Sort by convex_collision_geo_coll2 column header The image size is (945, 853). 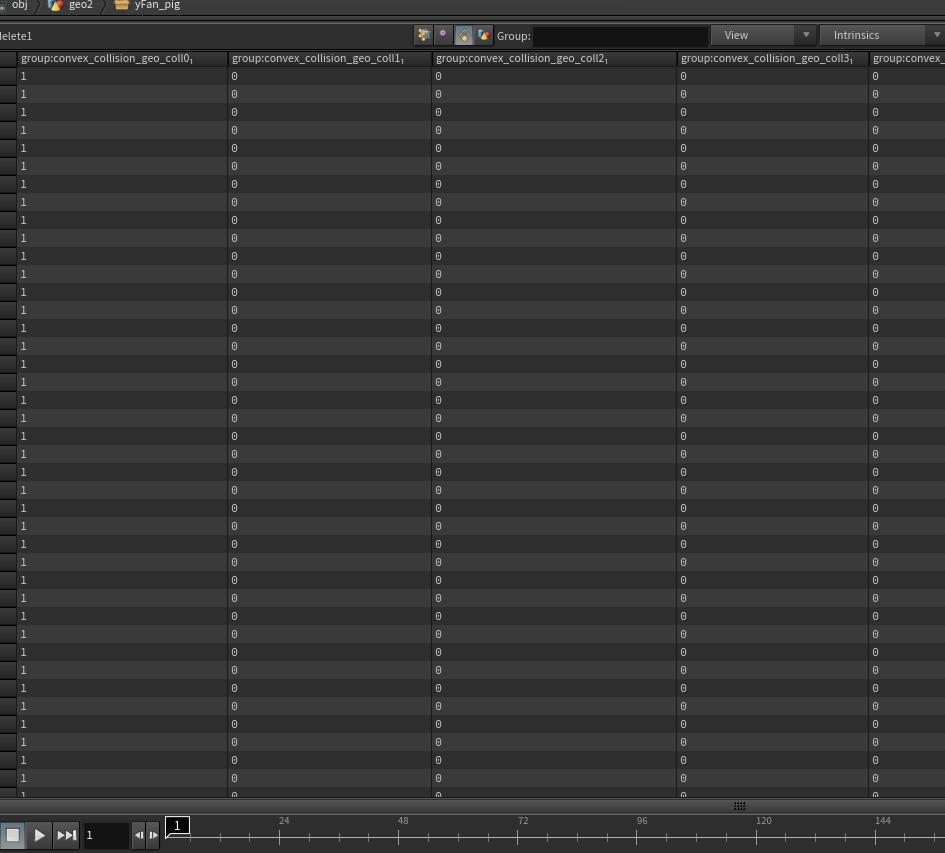[x=554, y=58]
